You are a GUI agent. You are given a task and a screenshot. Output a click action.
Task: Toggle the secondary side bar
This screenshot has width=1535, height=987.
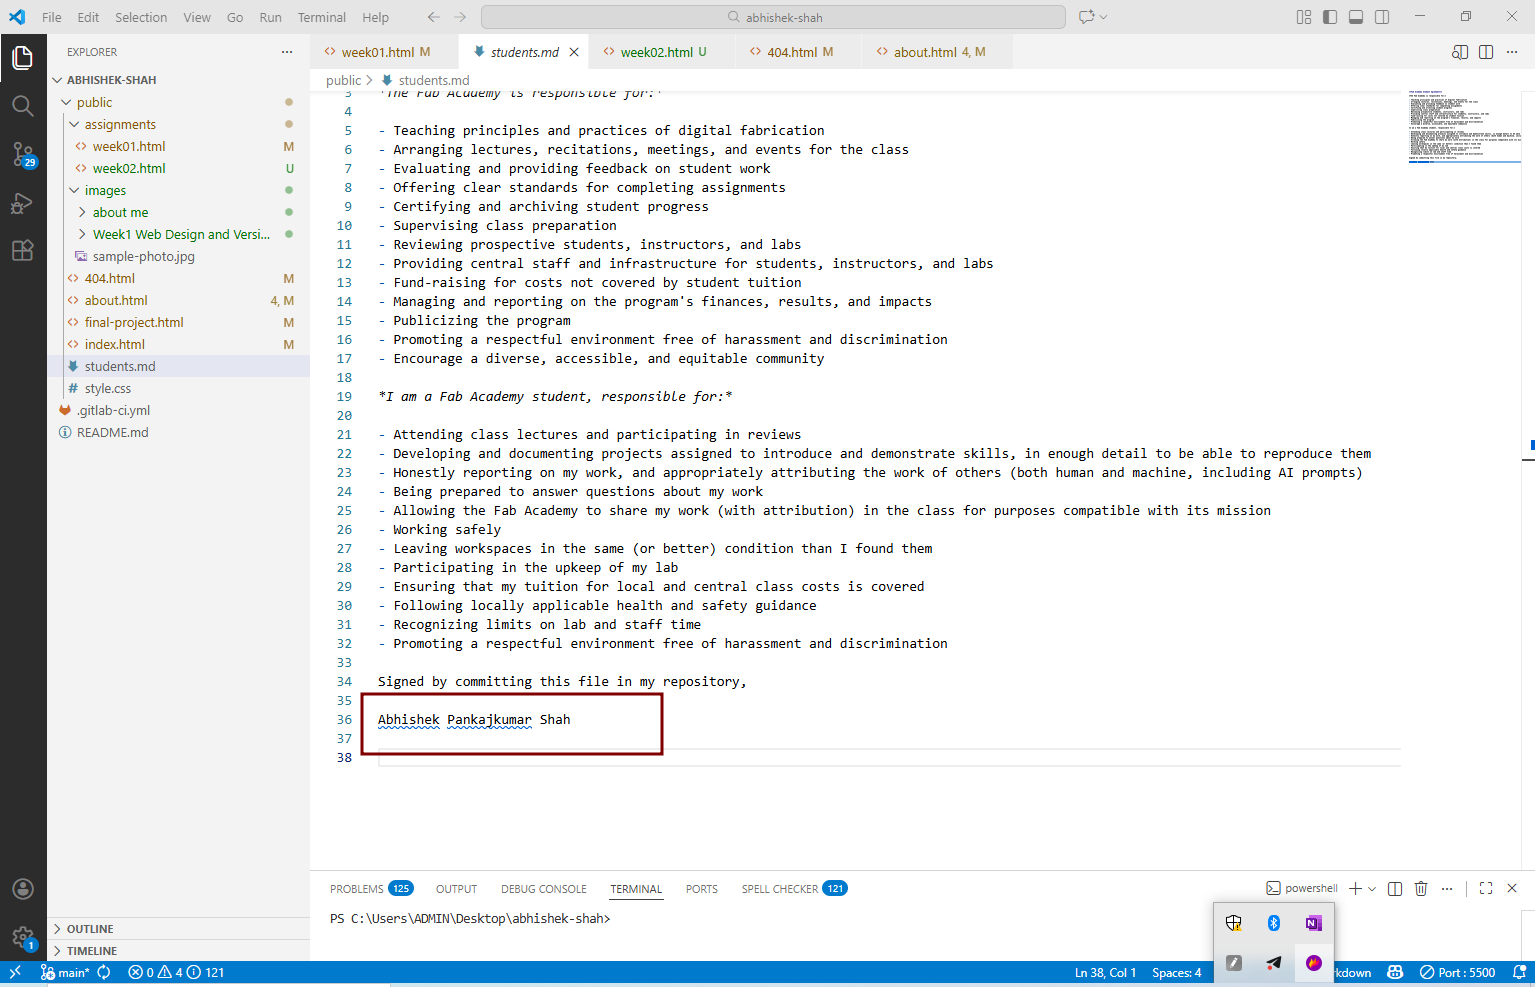(x=1382, y=17)
